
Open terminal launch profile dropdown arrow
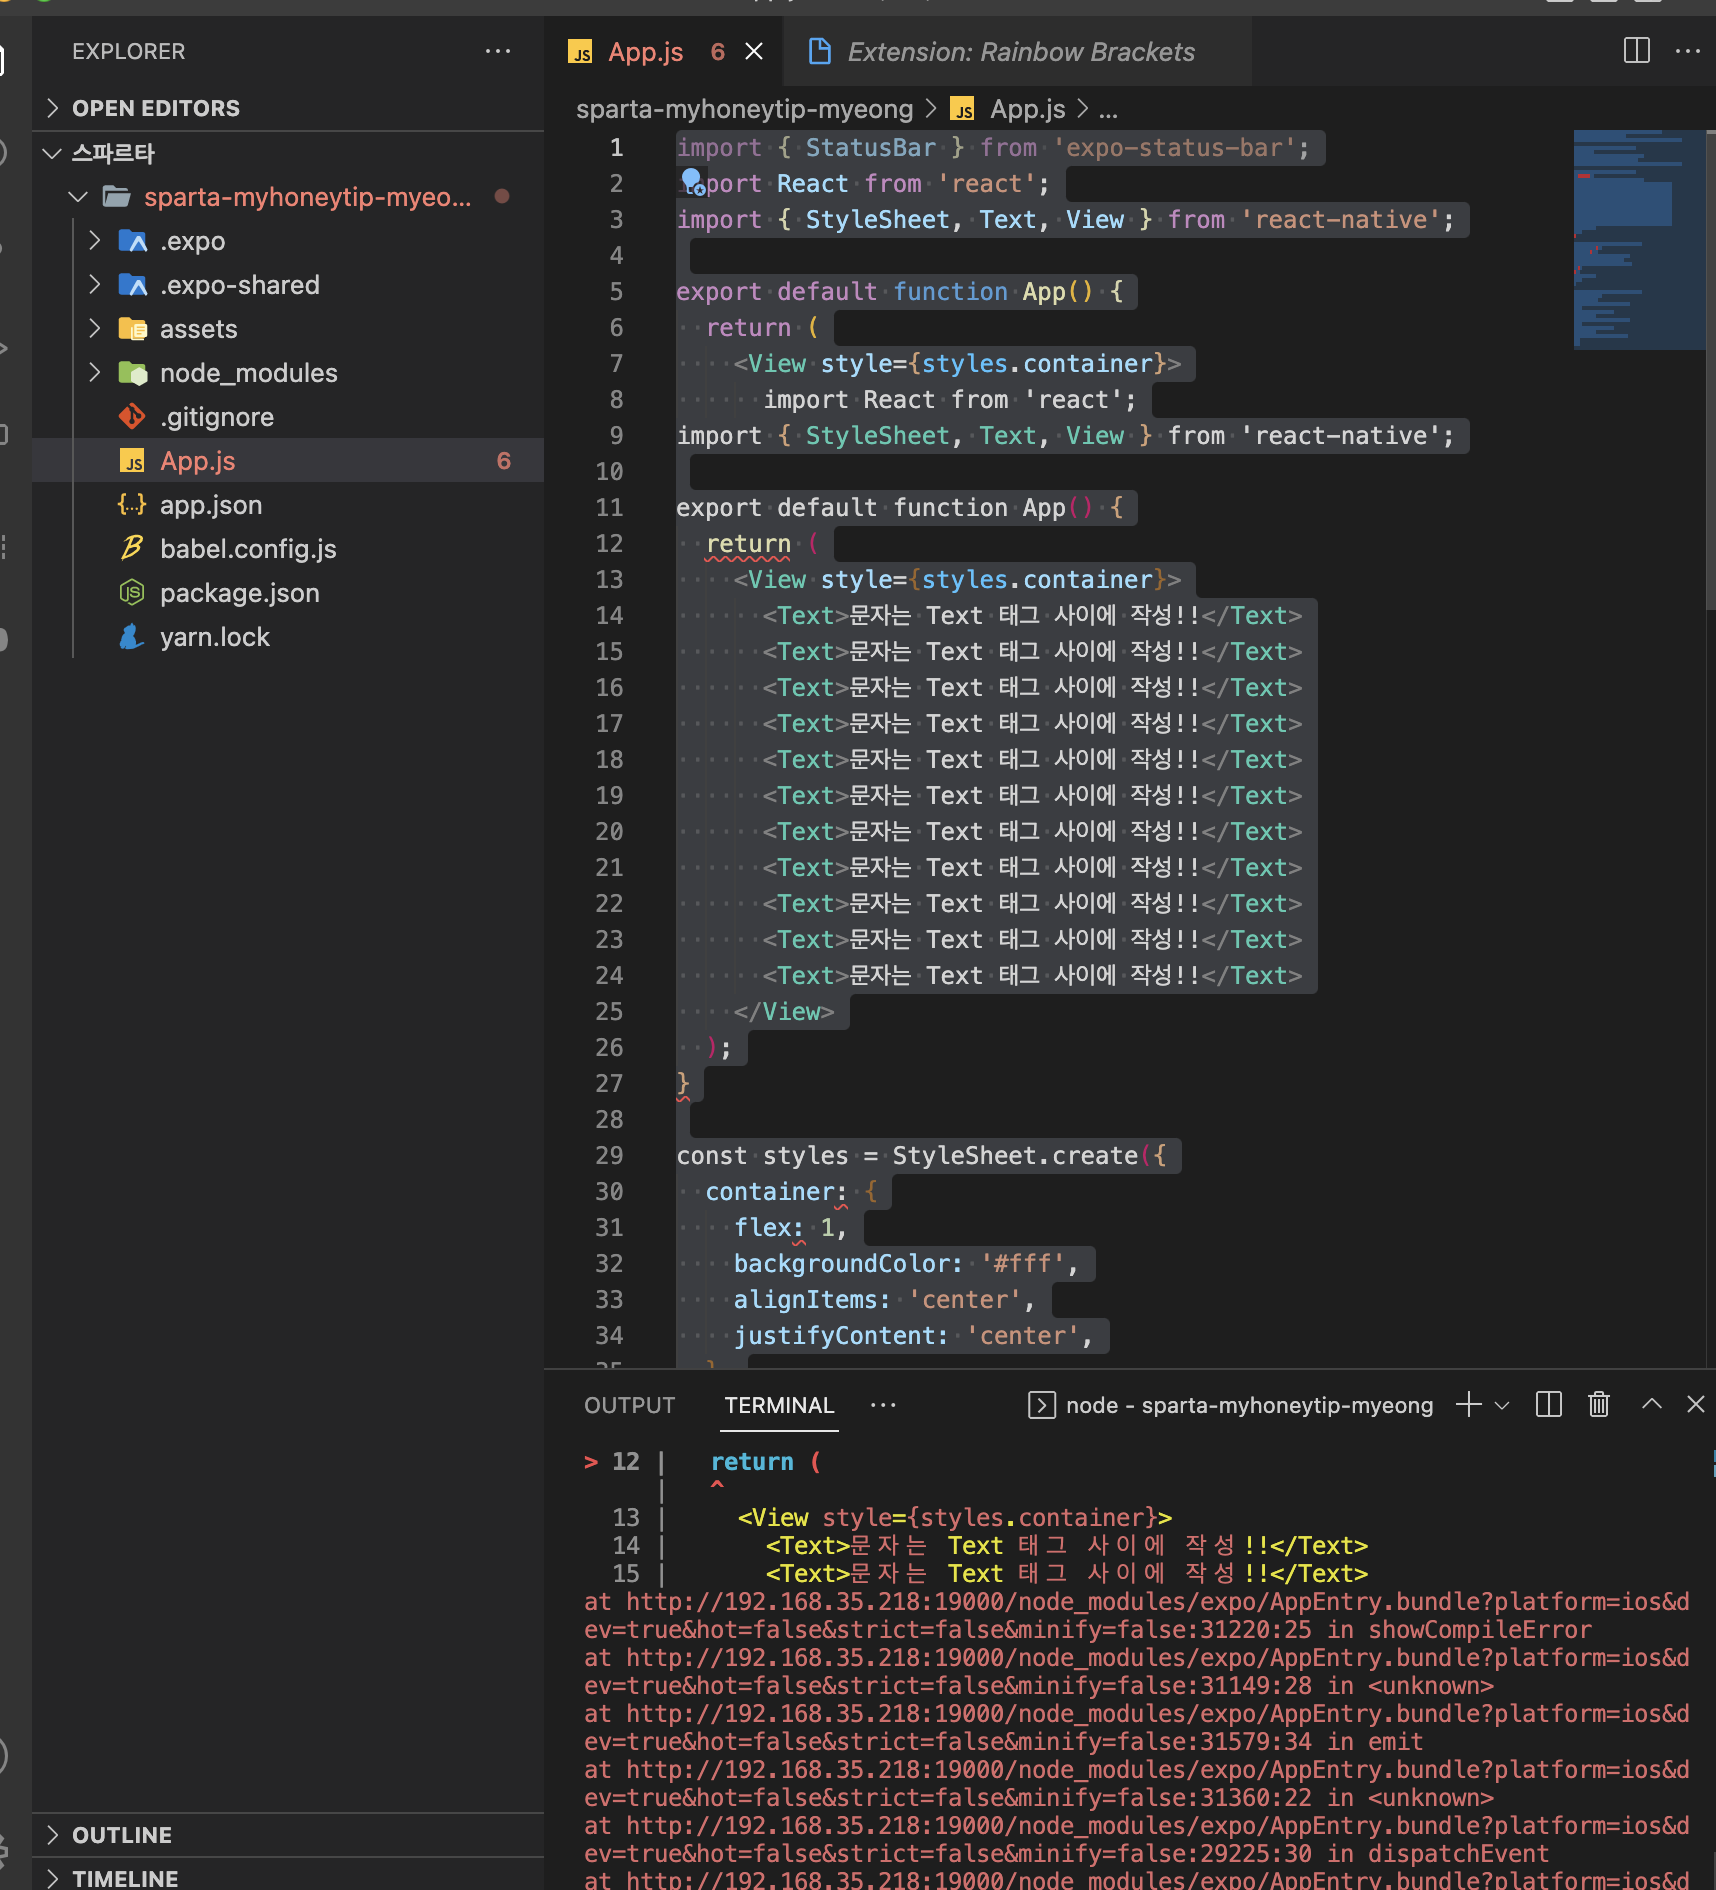tap(1502, 1405)
